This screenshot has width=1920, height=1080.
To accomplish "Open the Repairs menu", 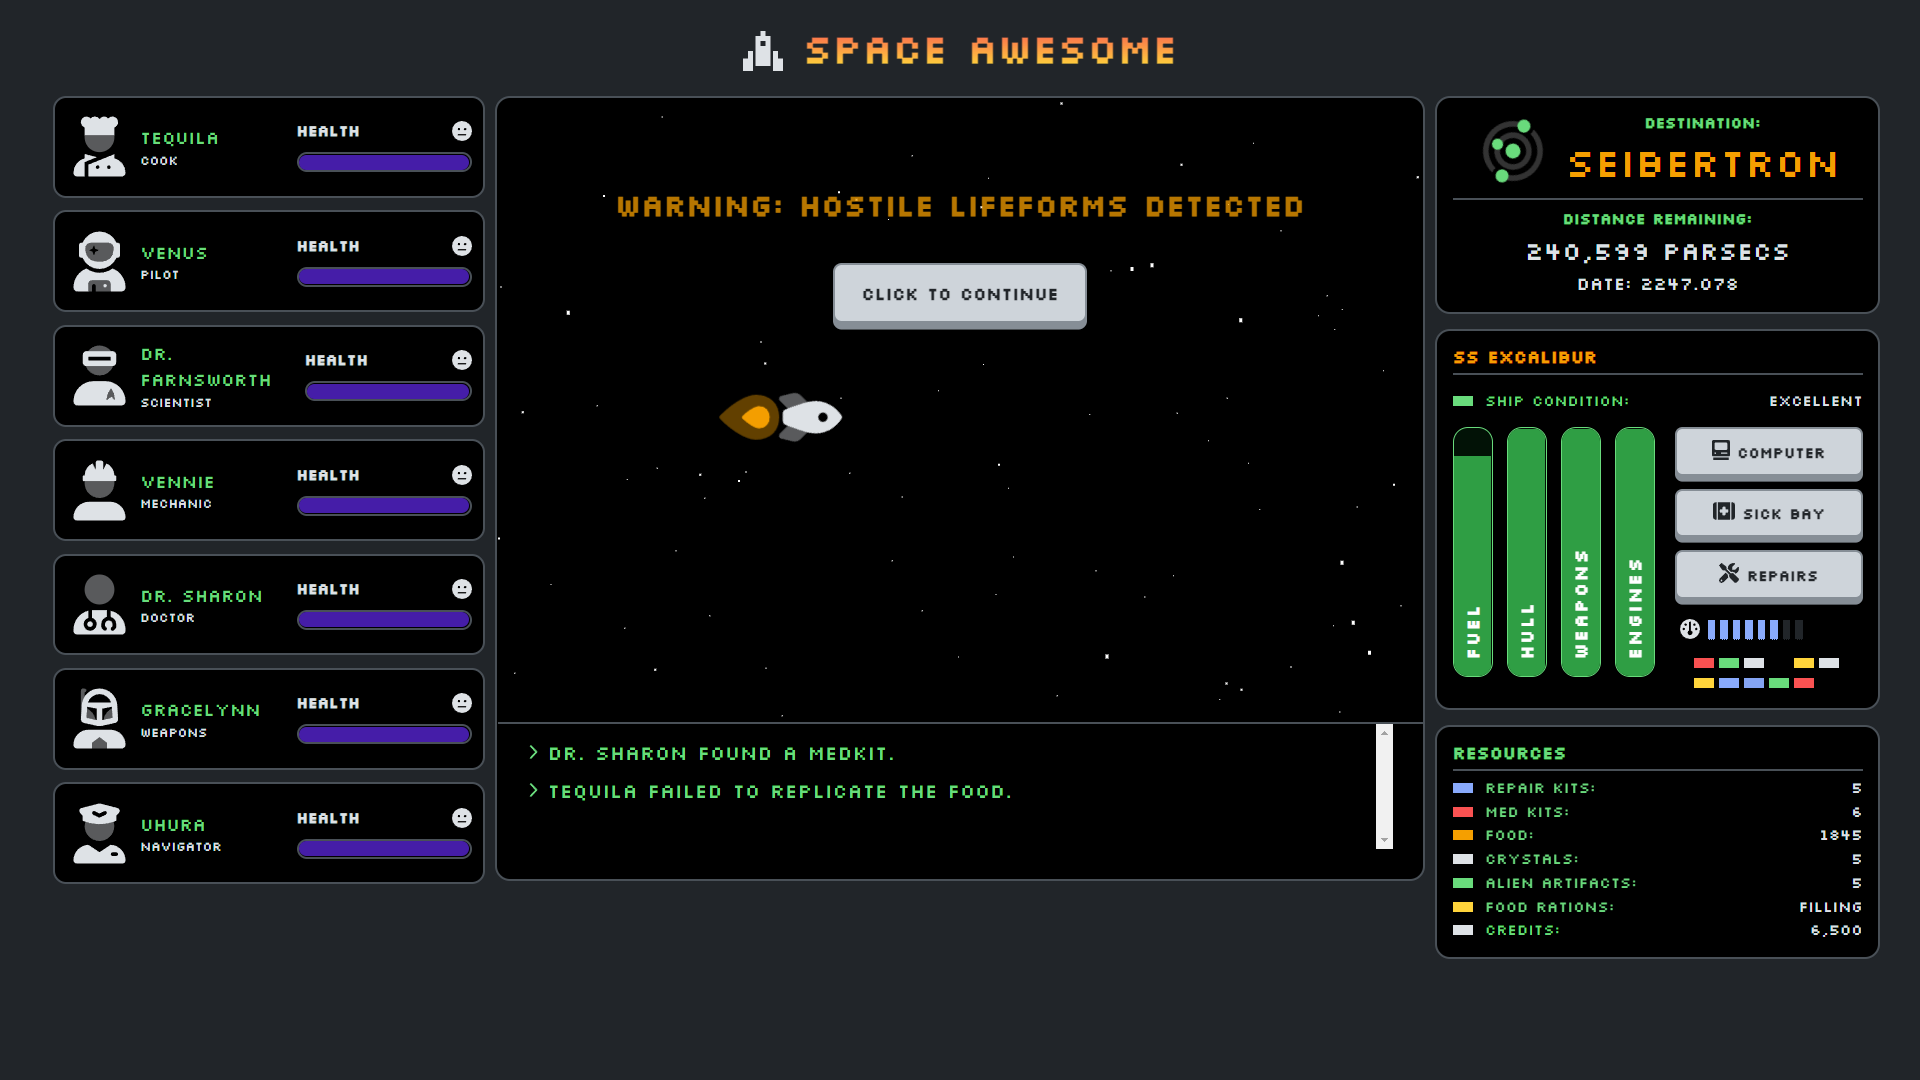I will [1767, 576].
